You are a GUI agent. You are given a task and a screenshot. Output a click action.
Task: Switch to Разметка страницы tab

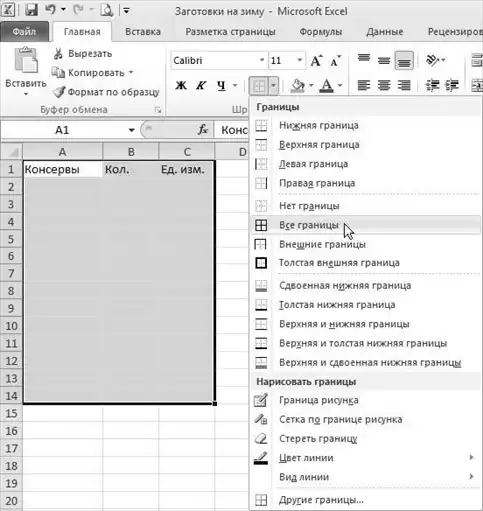point(230,32)
